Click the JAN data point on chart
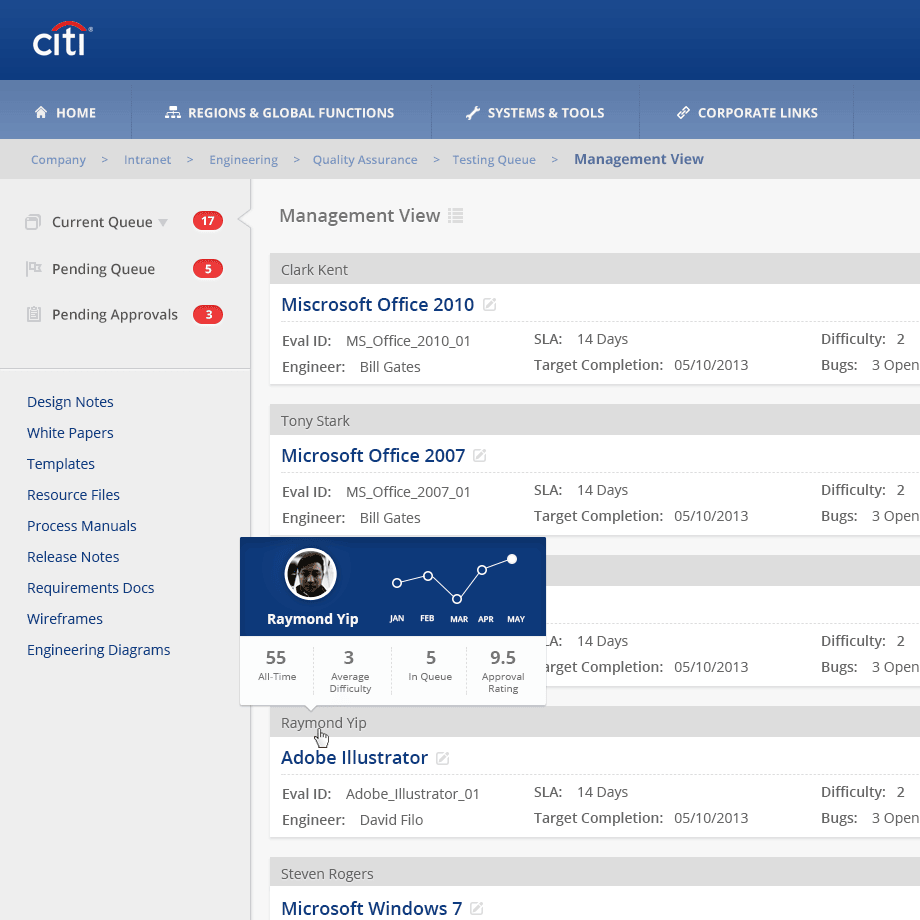Image resolution: width=920 pixels, height=920 pixels. (x=397, y=583)
